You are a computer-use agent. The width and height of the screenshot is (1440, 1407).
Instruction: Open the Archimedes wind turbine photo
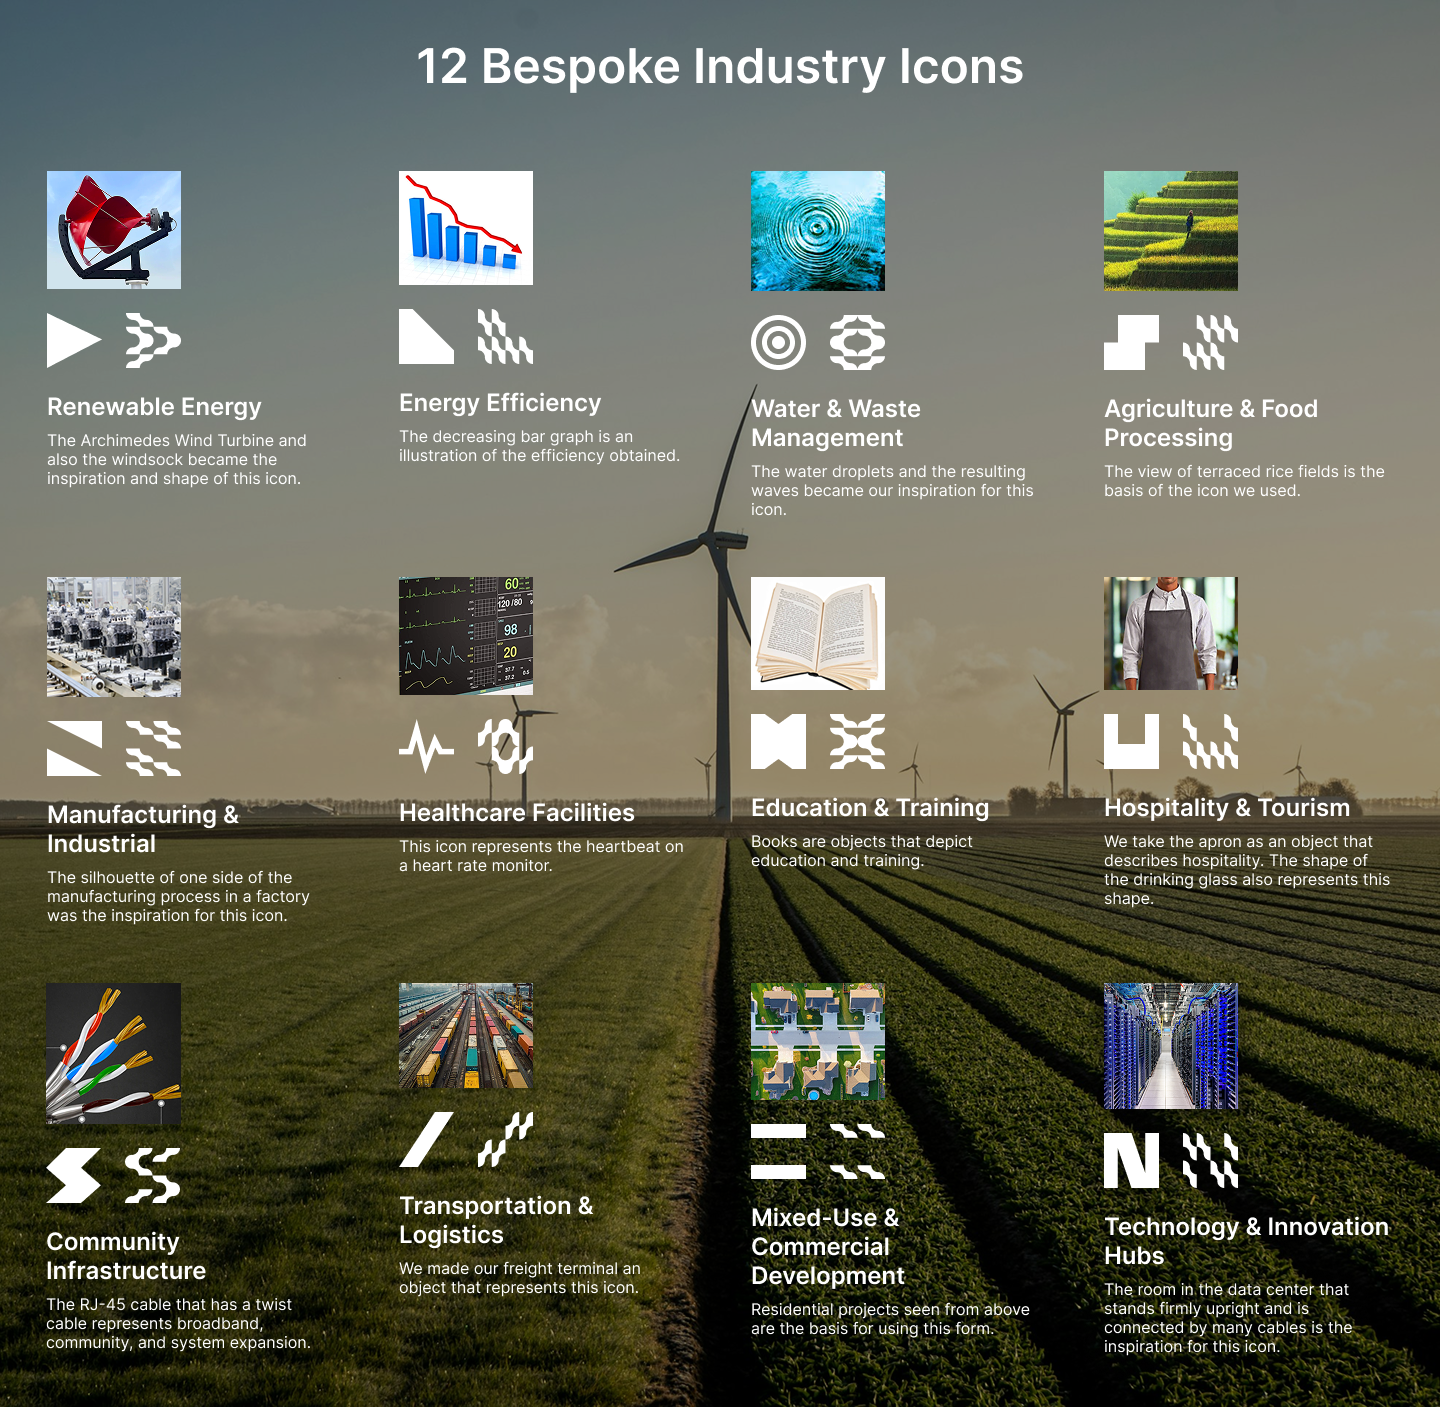tap(114, 230)
